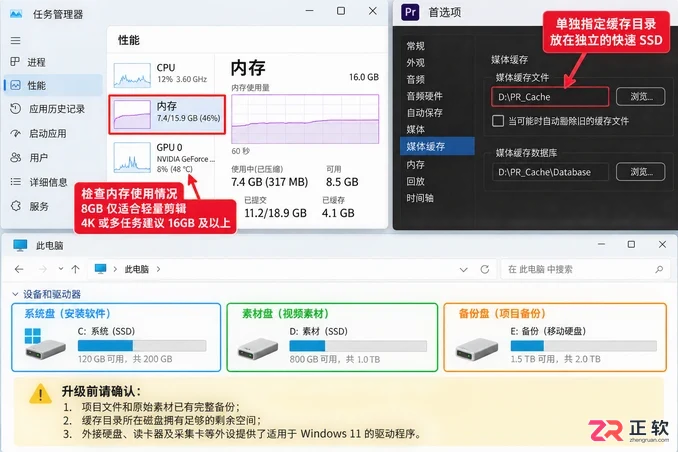Click the large 内存使用量 graph

click(305, 119)
